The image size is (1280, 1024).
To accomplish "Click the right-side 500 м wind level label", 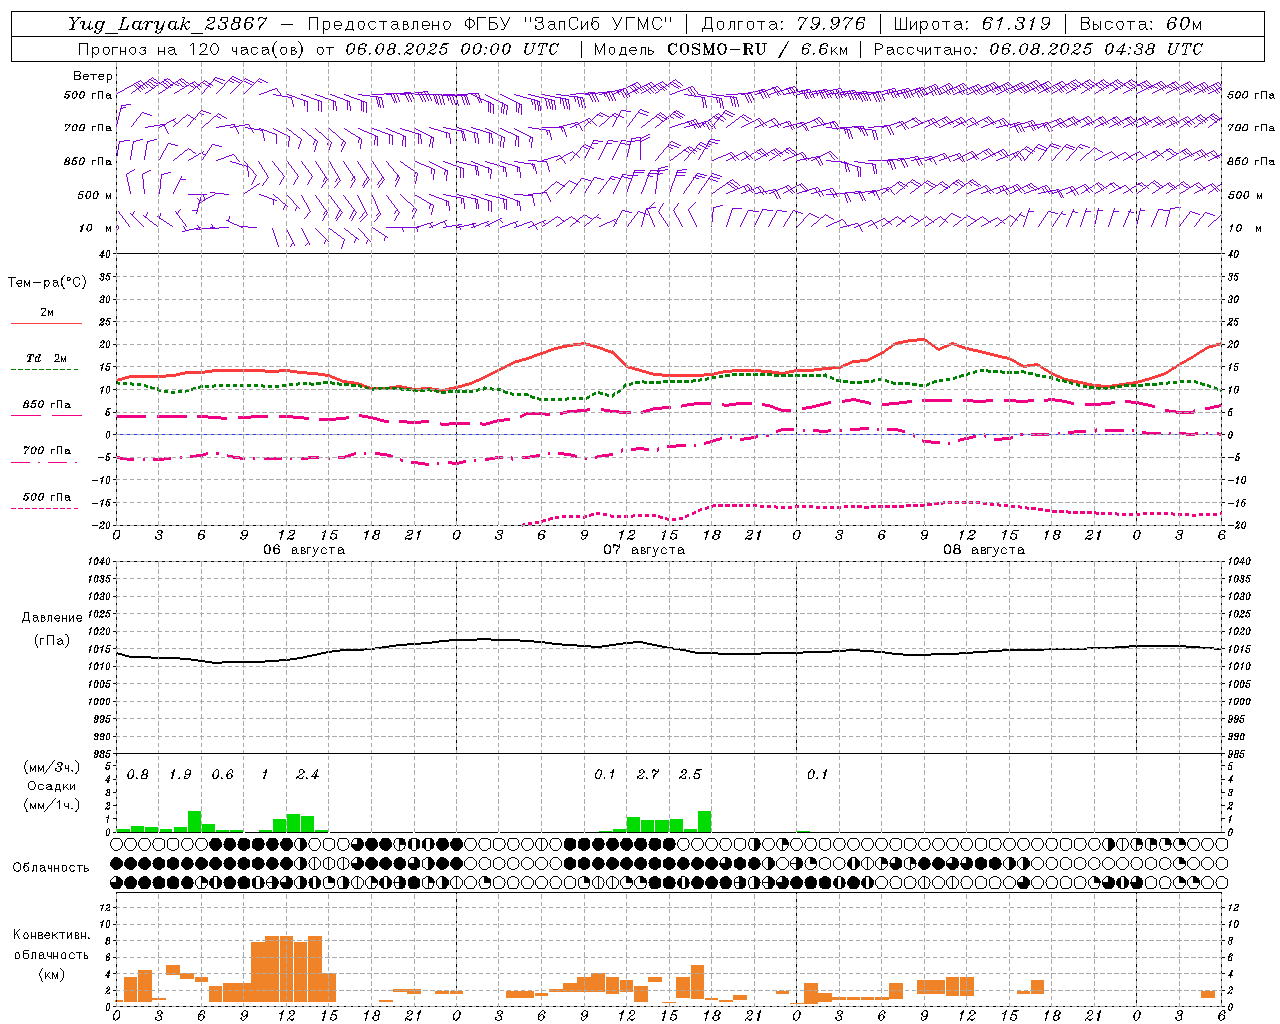I will point(1245,195).
